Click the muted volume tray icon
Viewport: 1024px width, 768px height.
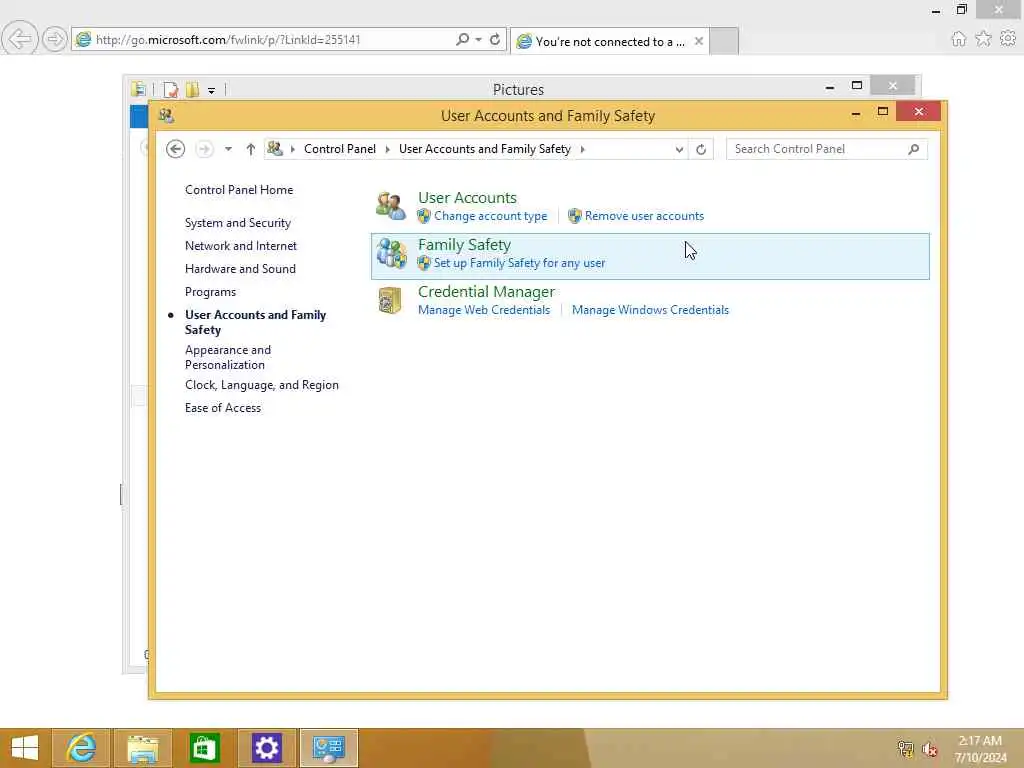click(929, 749)
